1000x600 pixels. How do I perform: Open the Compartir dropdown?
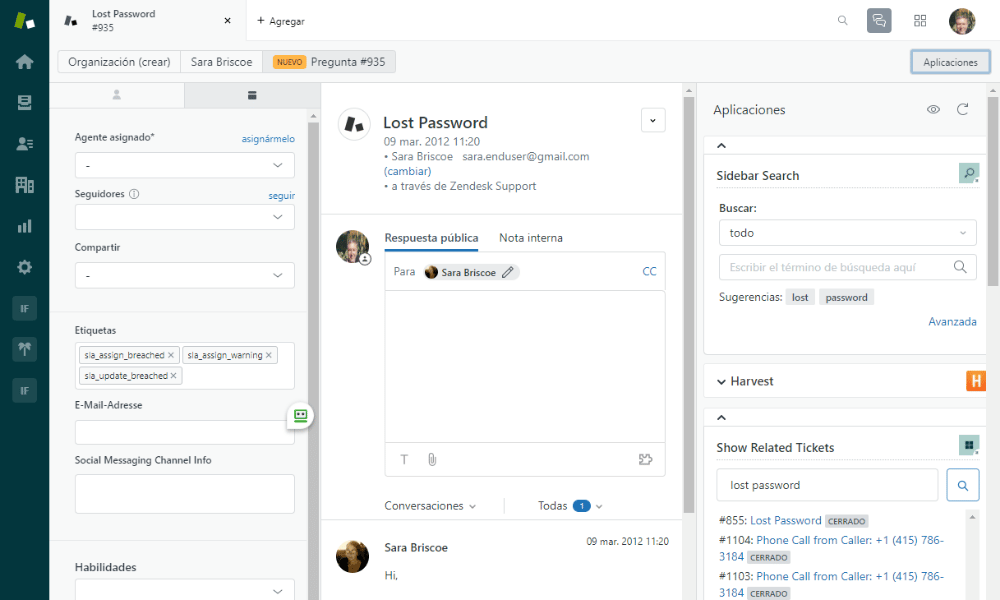[x=184, y=275]
